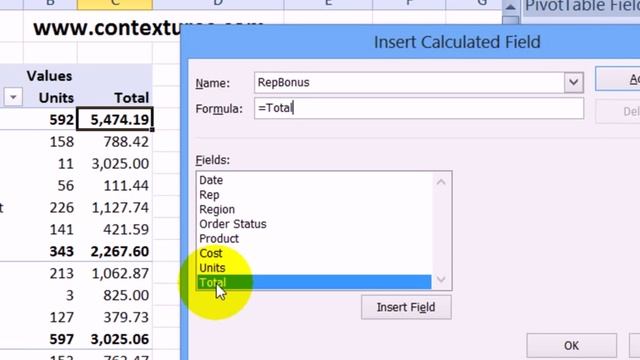Select the cell showing 1,062.87

click(x=115, y=273)
